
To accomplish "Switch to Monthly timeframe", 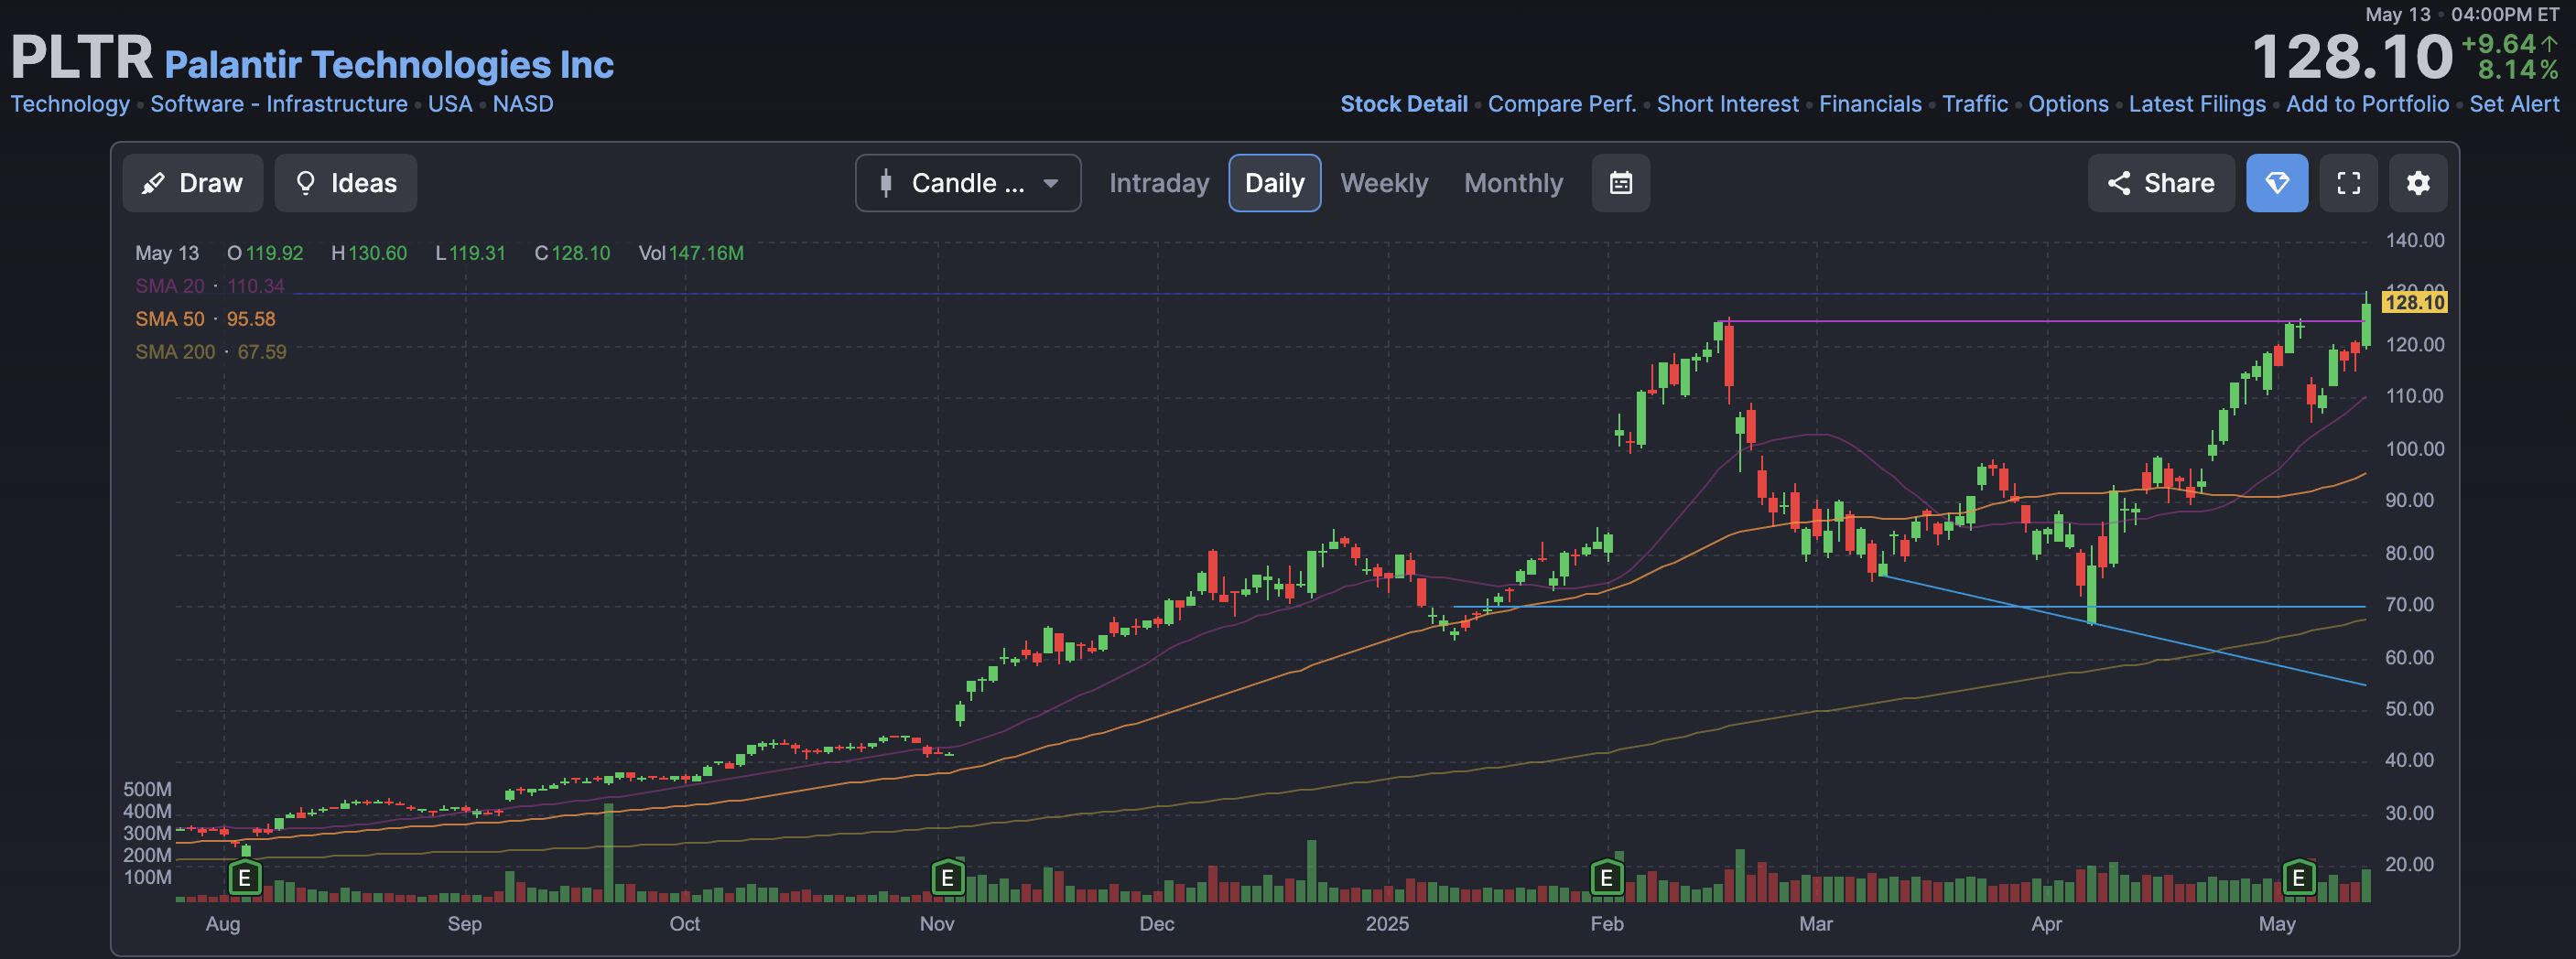I will [1513, 183].
